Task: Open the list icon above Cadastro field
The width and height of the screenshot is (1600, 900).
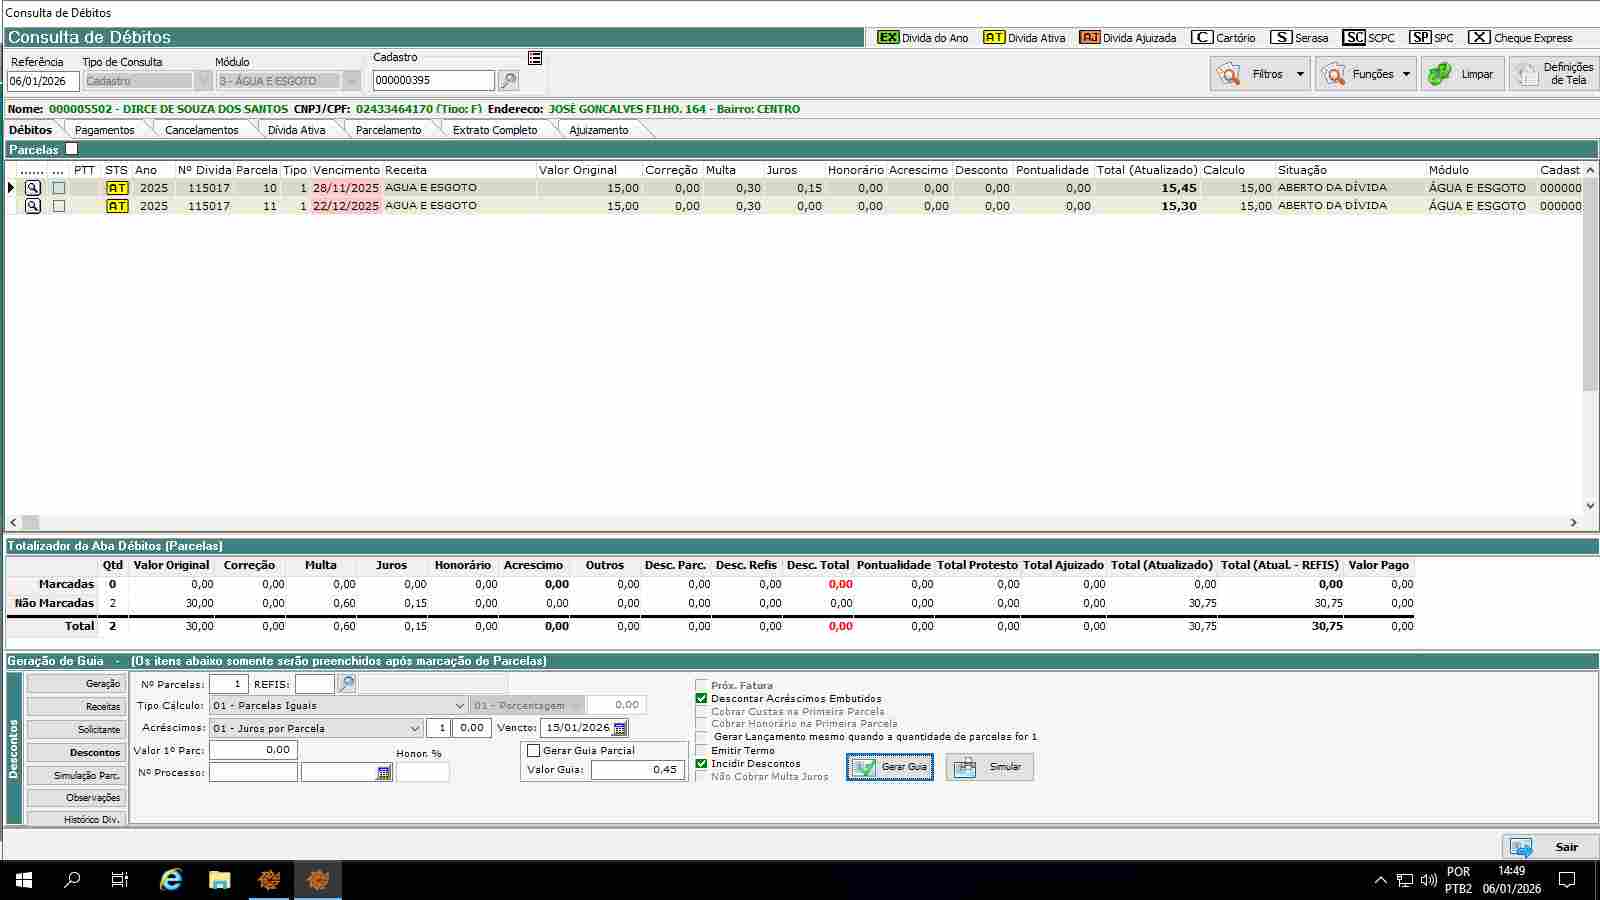Action: coord(535,58)
